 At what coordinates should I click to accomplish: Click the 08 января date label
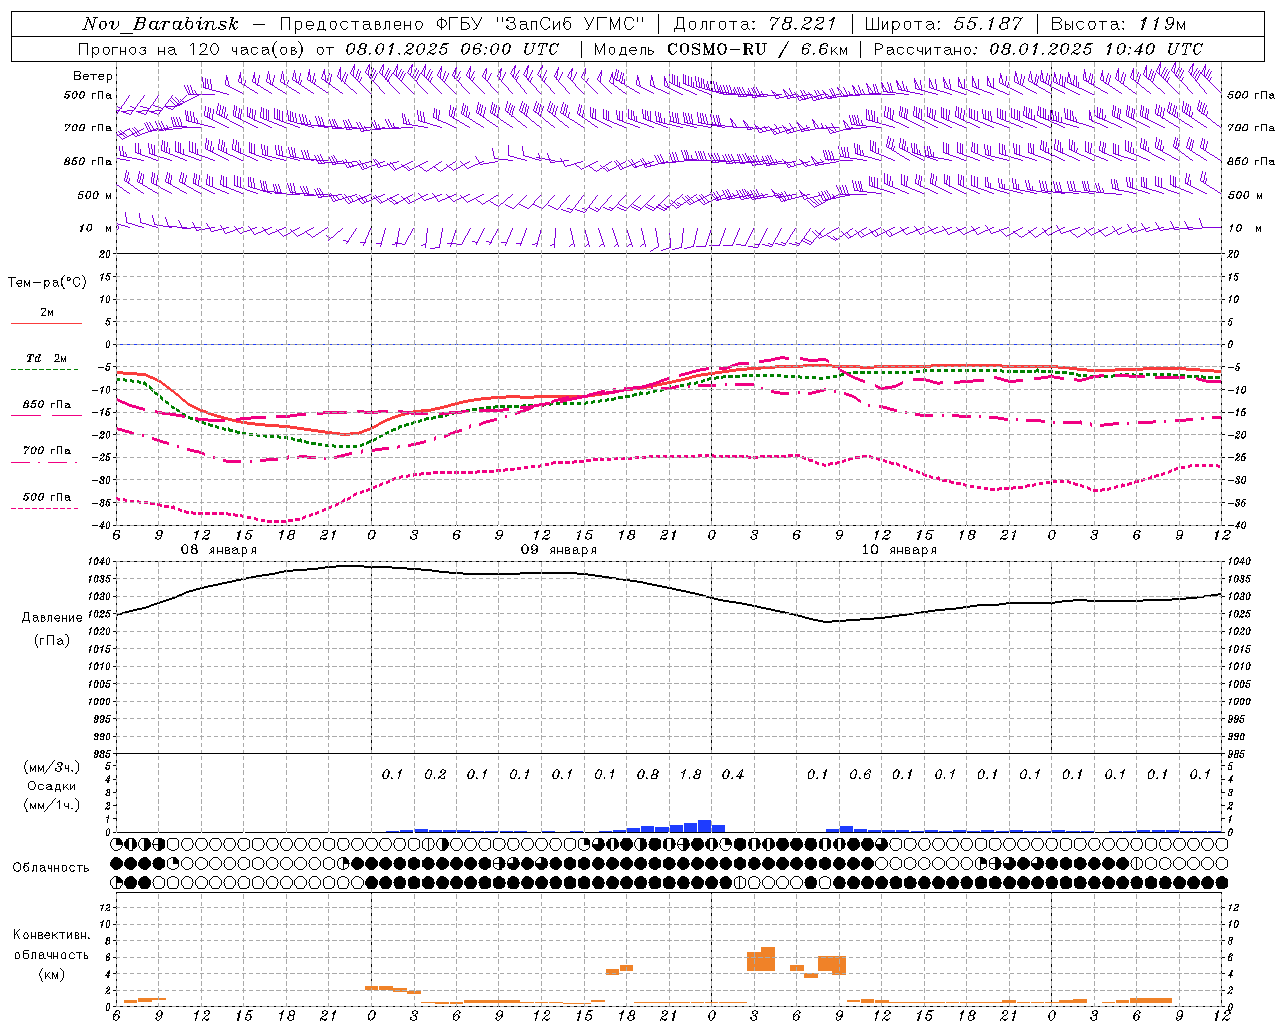tap(218, 550)
